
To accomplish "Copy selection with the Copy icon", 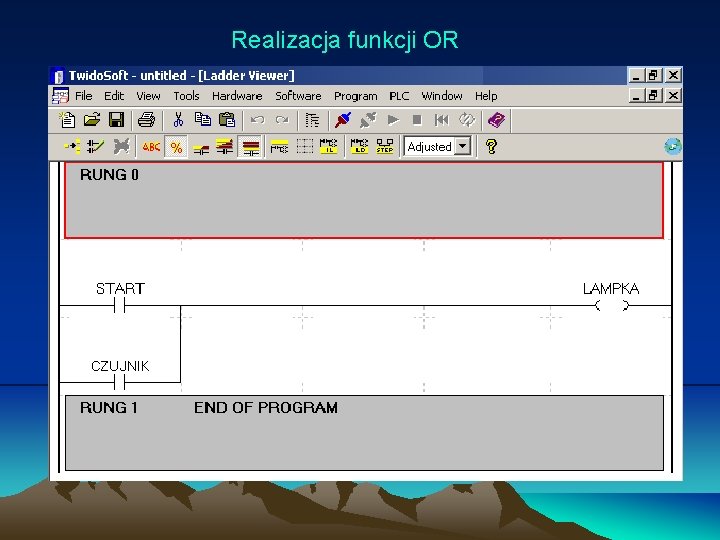I will 202,119.
